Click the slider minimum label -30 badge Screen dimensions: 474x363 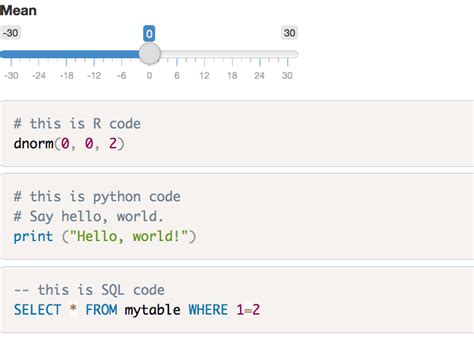click(10, 33)
